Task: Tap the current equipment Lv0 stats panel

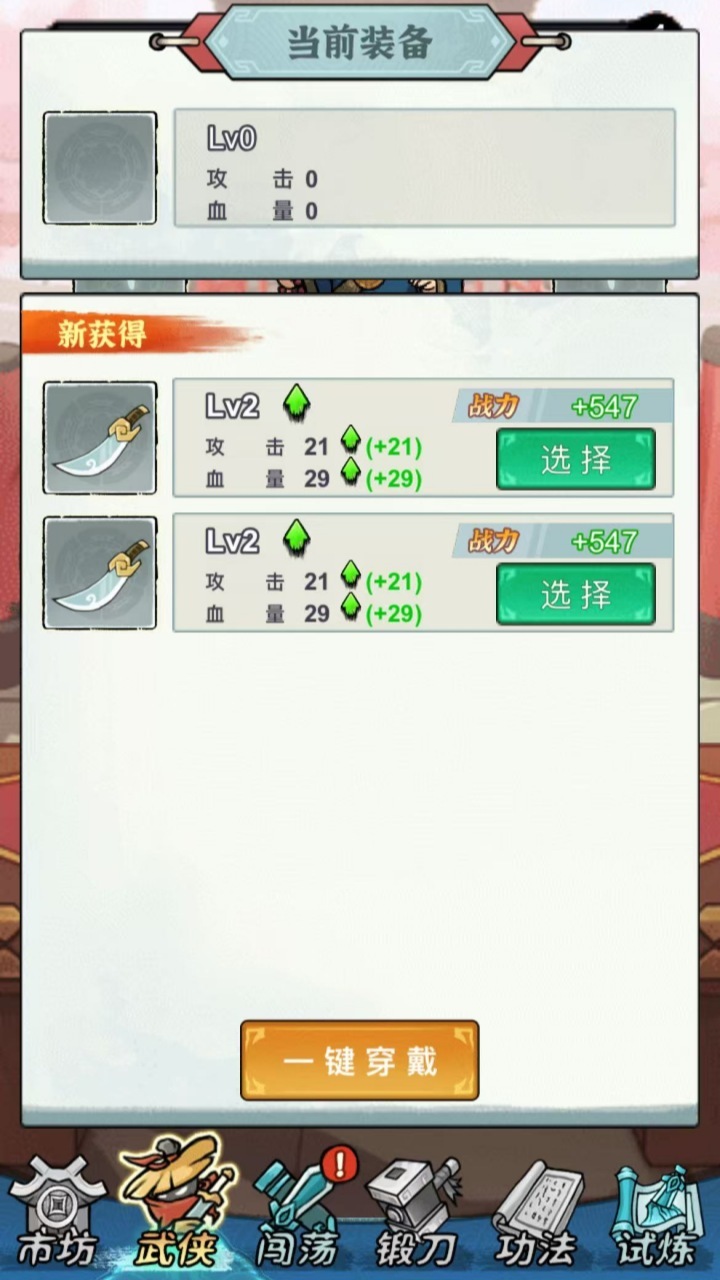Action: (x=424, y=168)
